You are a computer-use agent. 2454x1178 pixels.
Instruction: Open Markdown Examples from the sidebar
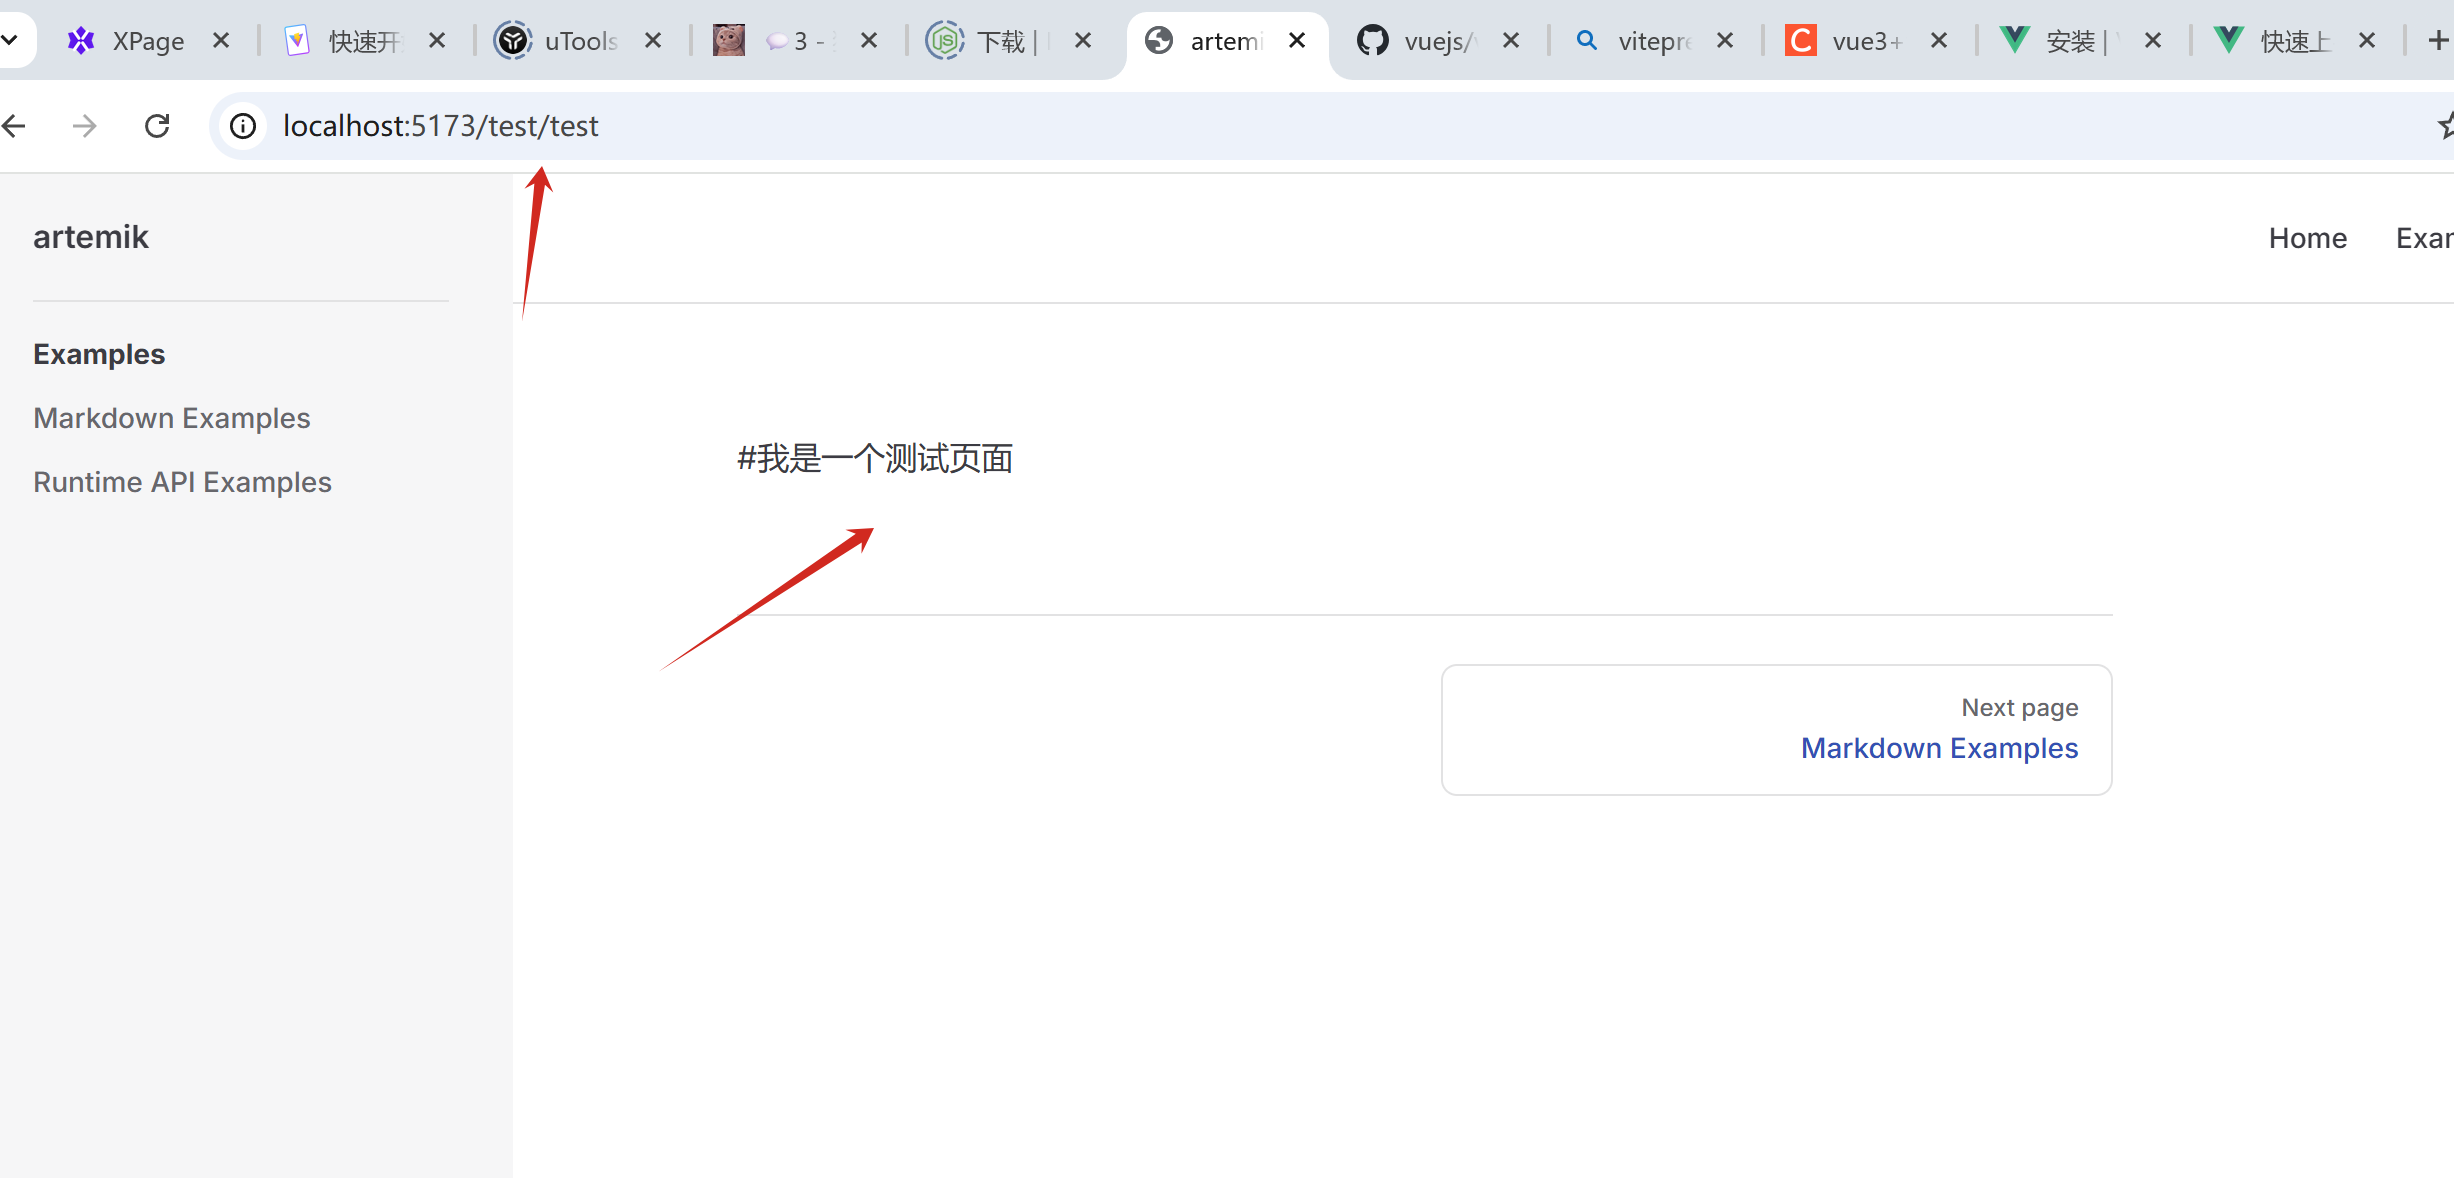coord(171,418)
